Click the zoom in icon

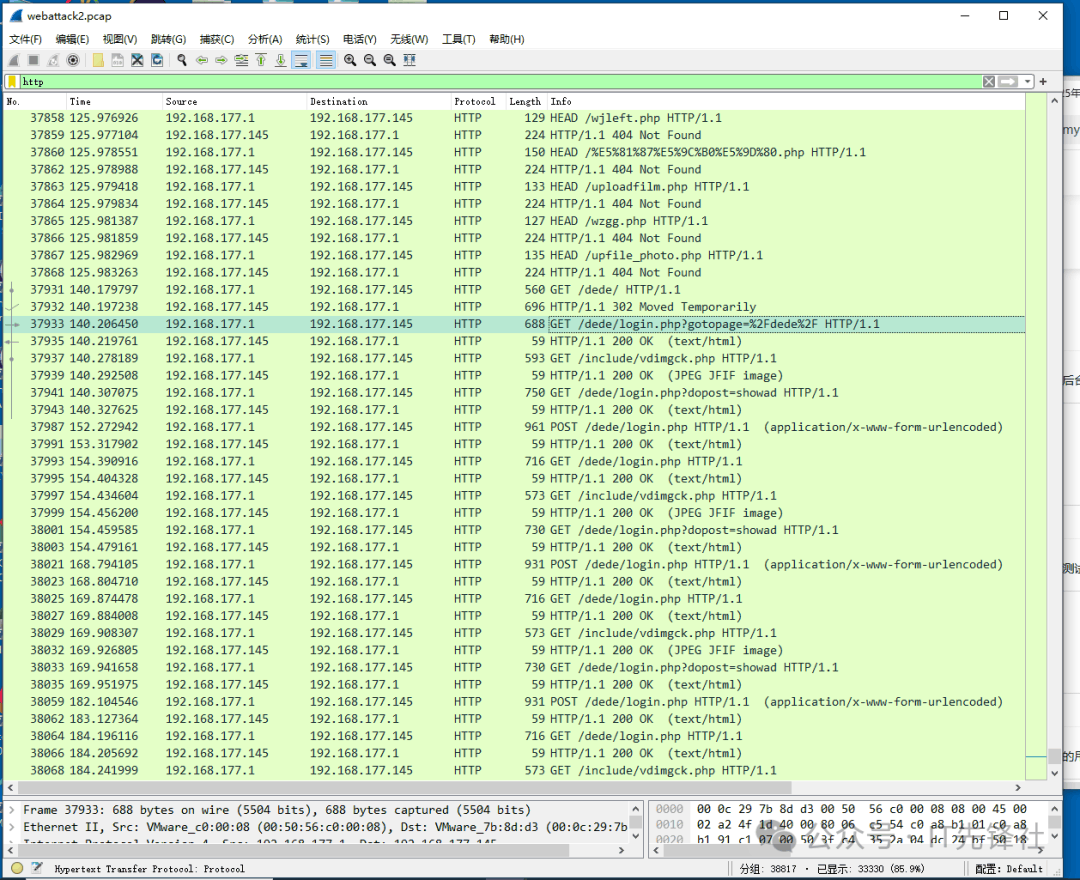coord(350,60)
